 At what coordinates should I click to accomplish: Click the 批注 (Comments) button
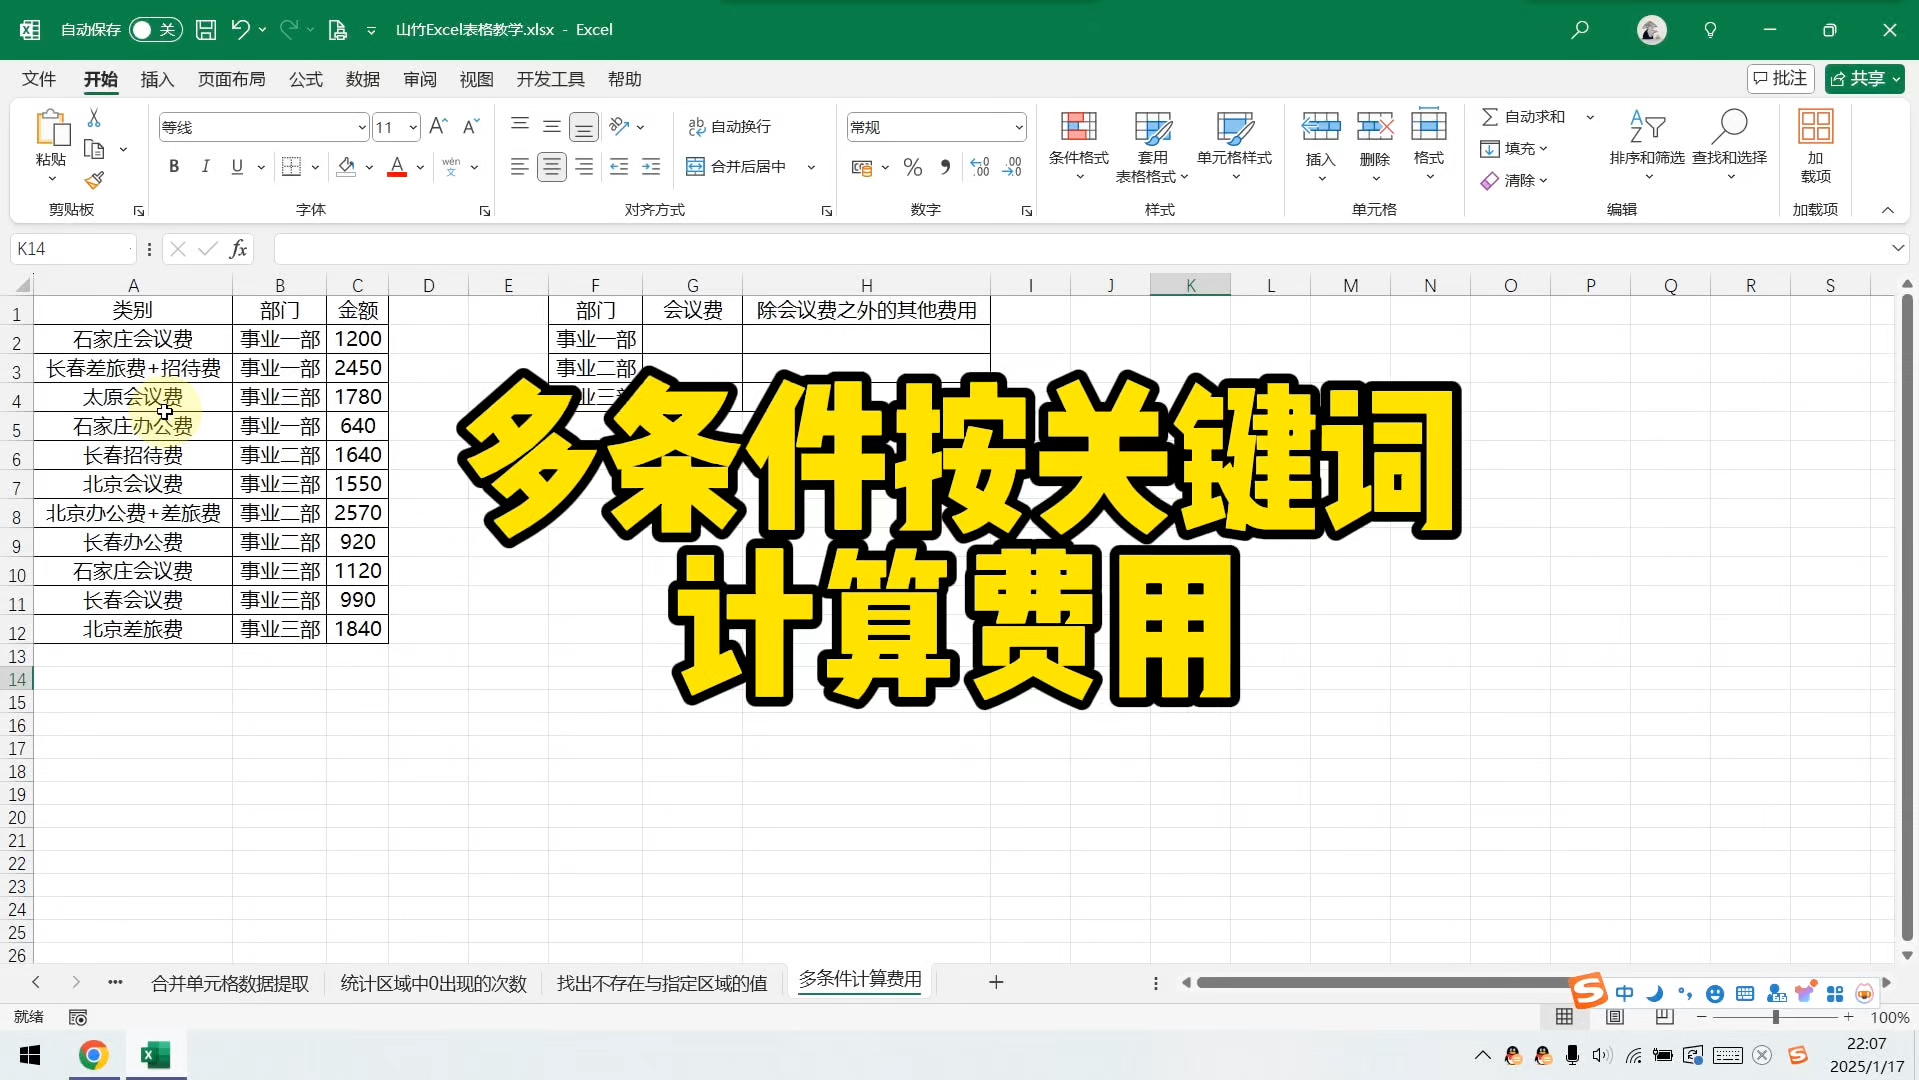coord(1780,78)
